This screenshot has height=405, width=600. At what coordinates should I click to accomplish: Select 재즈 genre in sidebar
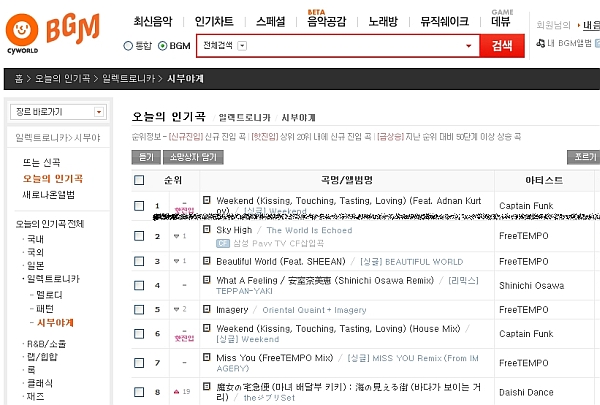click(x=35, y=396)
